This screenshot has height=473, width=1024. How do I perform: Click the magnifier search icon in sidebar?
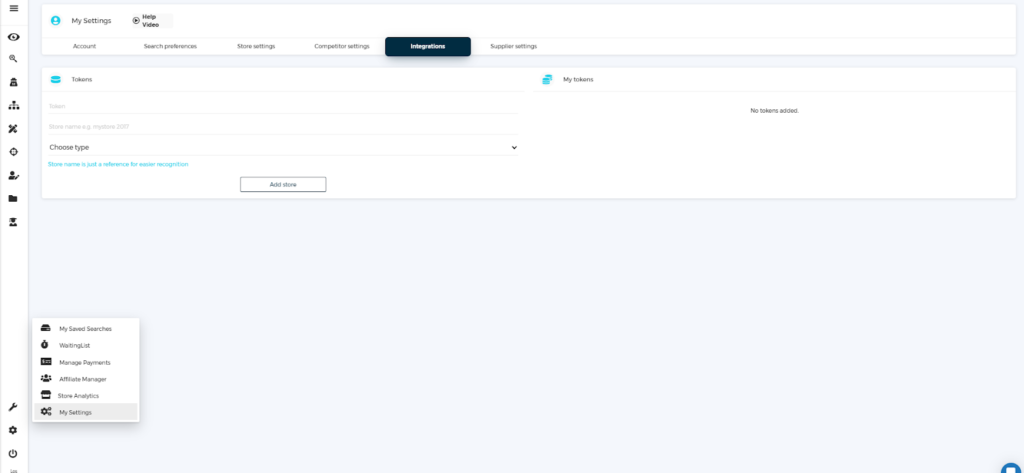pyautogui.click(x=13, y=59)
